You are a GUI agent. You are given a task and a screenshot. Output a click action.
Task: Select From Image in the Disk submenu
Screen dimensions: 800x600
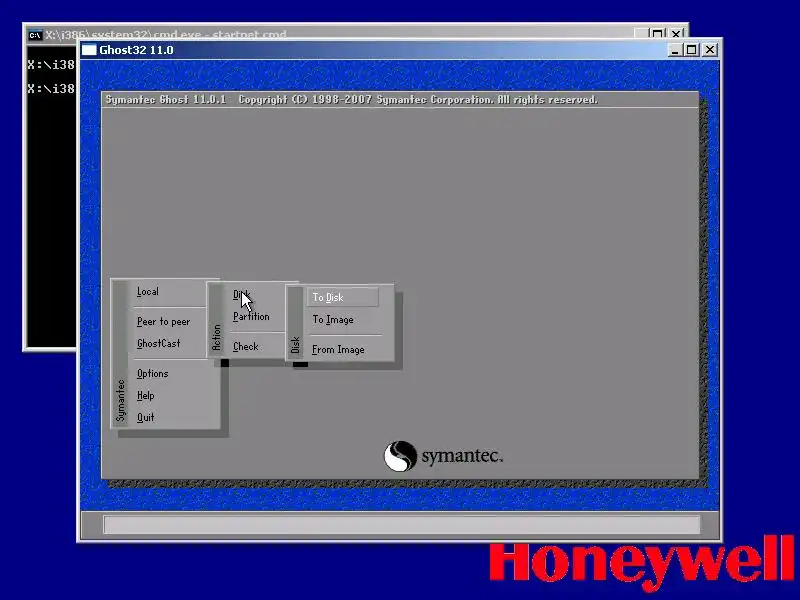point(338,349)
